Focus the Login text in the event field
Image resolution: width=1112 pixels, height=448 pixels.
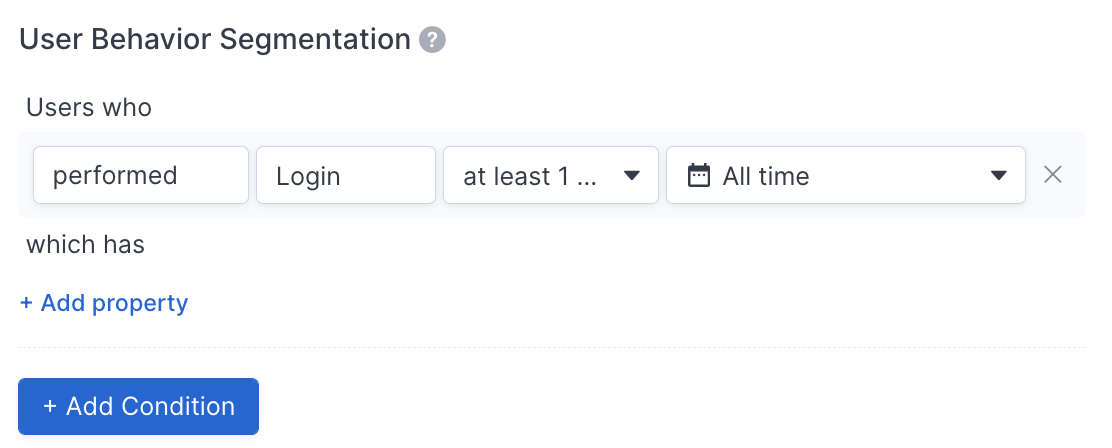coord(308,177)
